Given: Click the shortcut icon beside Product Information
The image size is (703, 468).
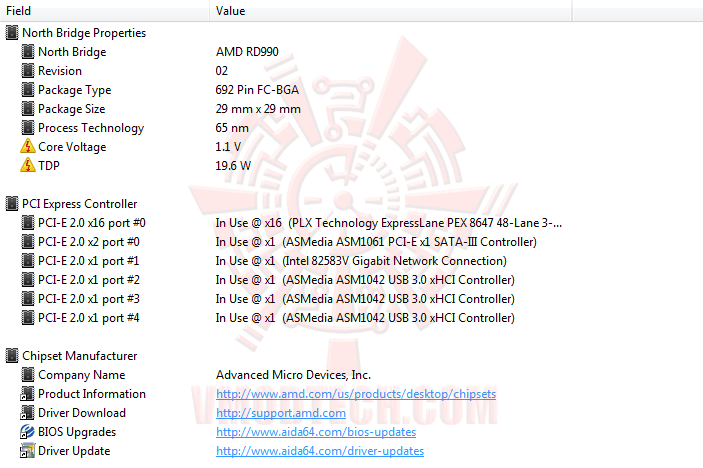Looking at the screenshot, I should (x=27, y=394).
